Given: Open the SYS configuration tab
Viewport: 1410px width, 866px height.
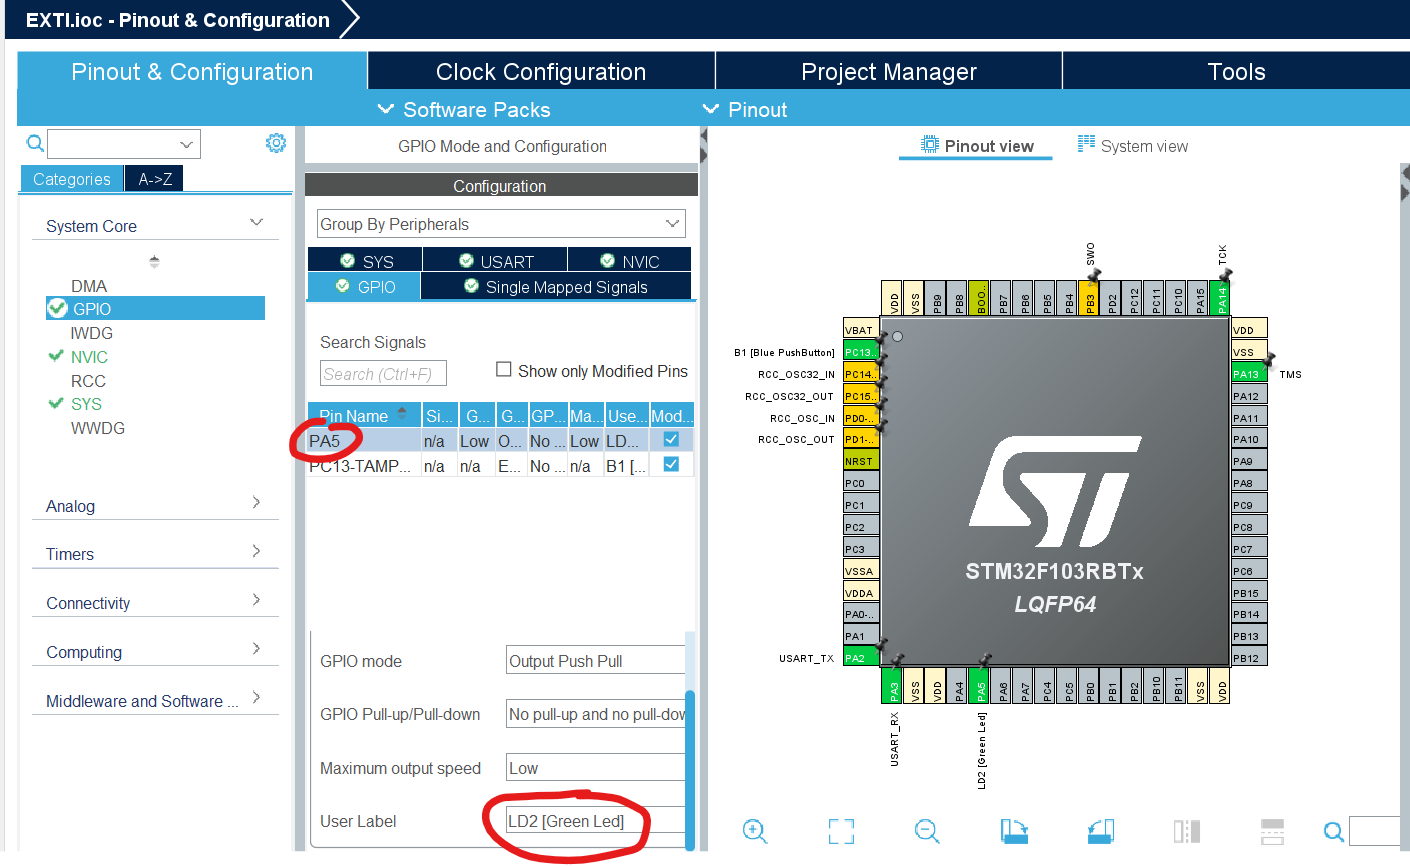Looking at the screenshot, I should point(366,261).
